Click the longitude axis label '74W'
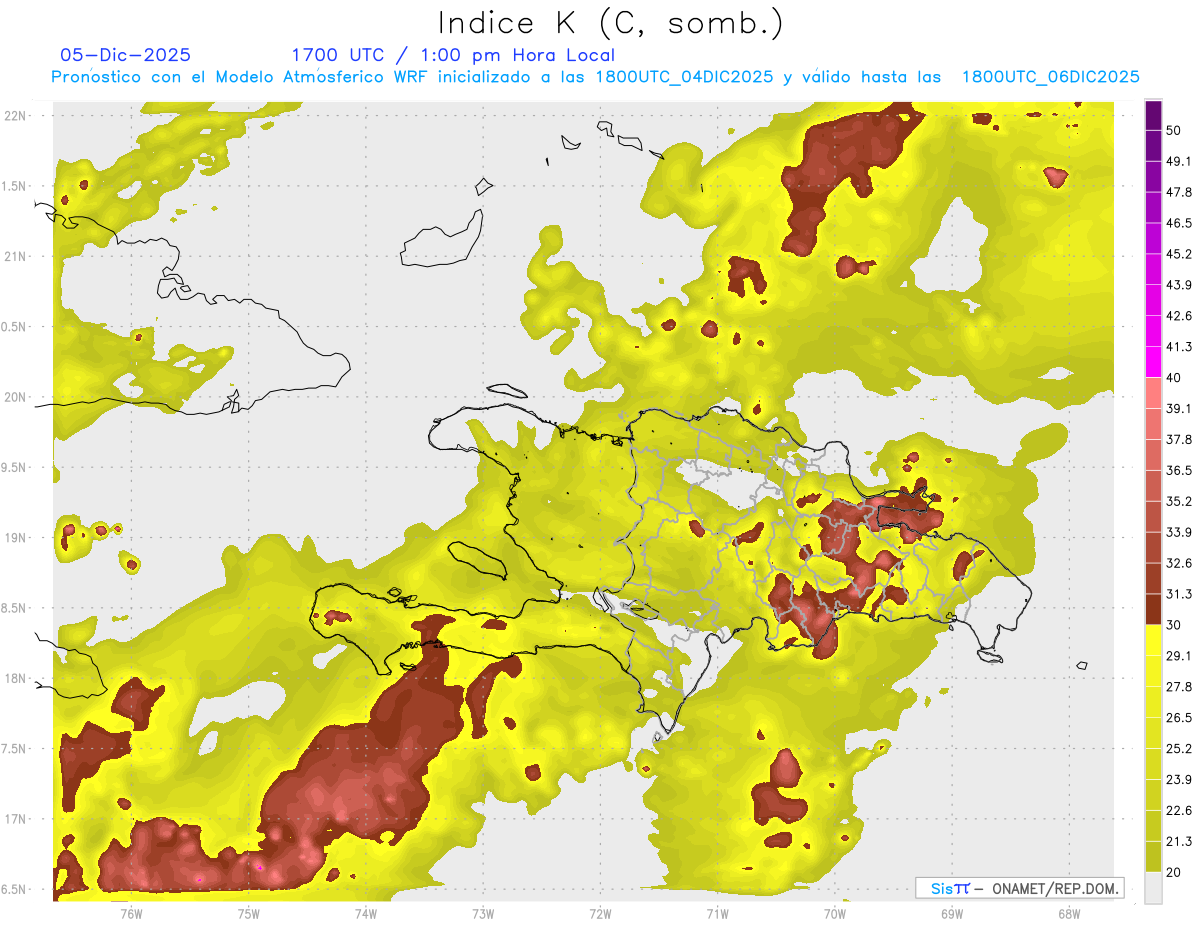Screen dimensions: 1200x927 coord(365,914)
